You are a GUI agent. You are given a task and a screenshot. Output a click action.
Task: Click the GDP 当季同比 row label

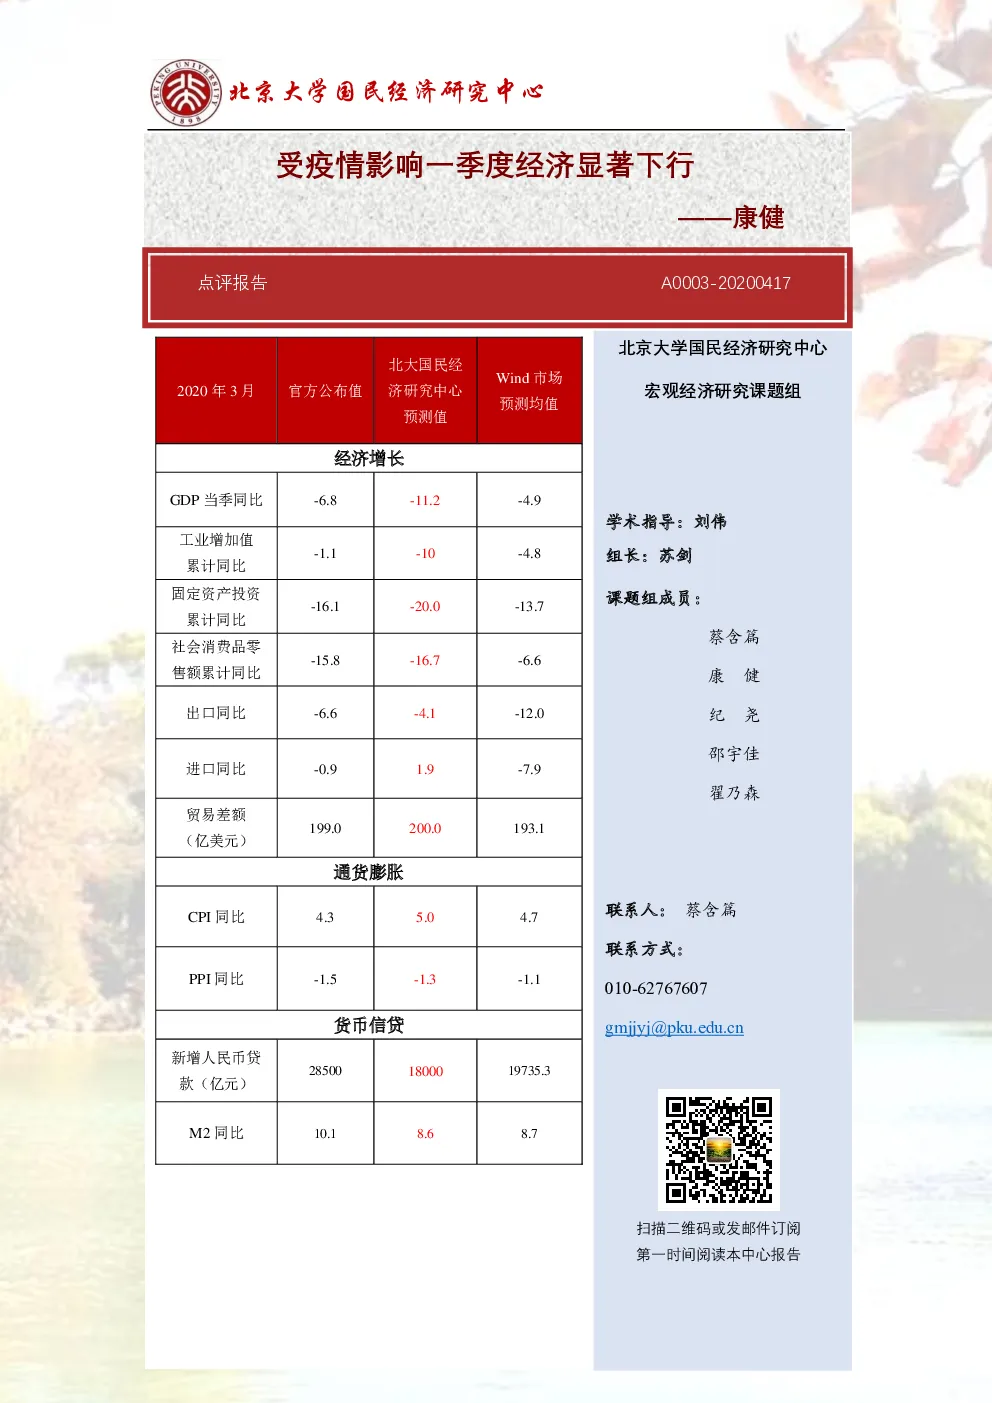point(216,500)
